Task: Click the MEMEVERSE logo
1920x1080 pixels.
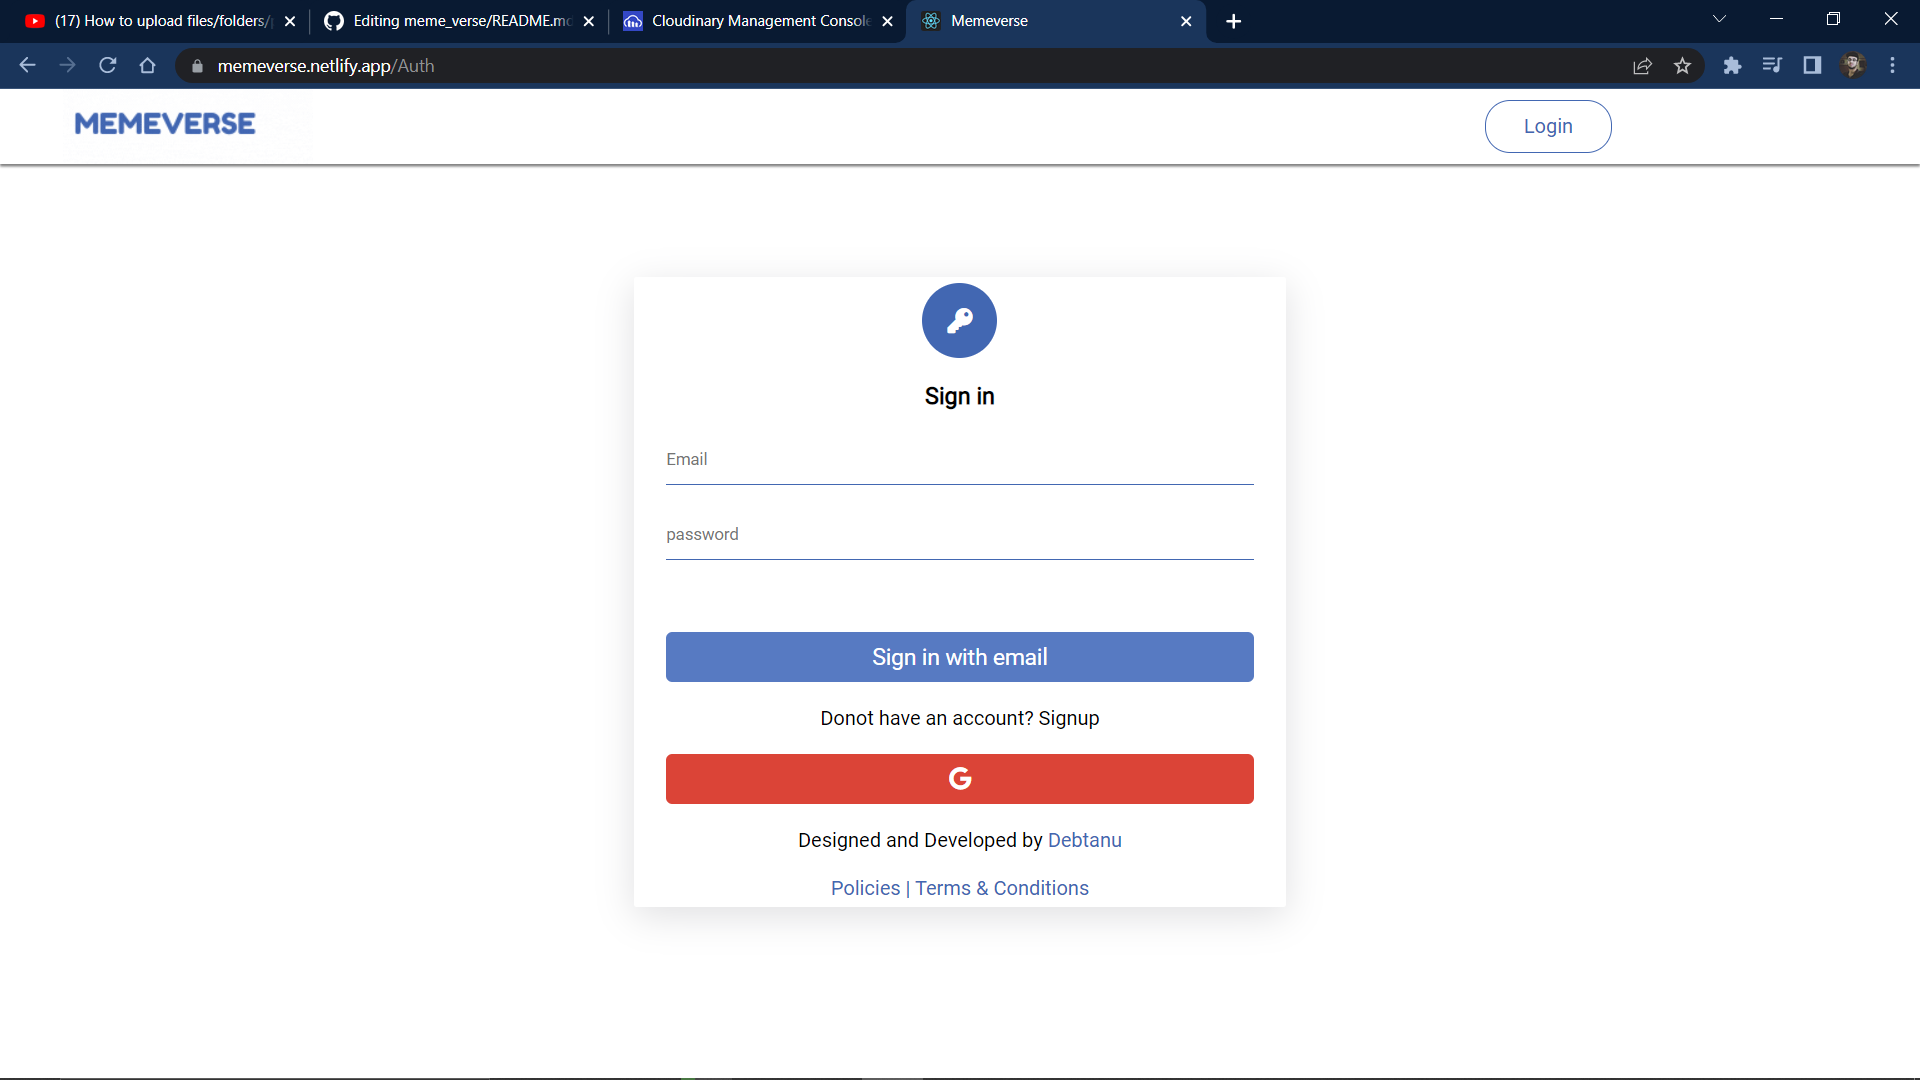Action: click(x=165, y=124)
